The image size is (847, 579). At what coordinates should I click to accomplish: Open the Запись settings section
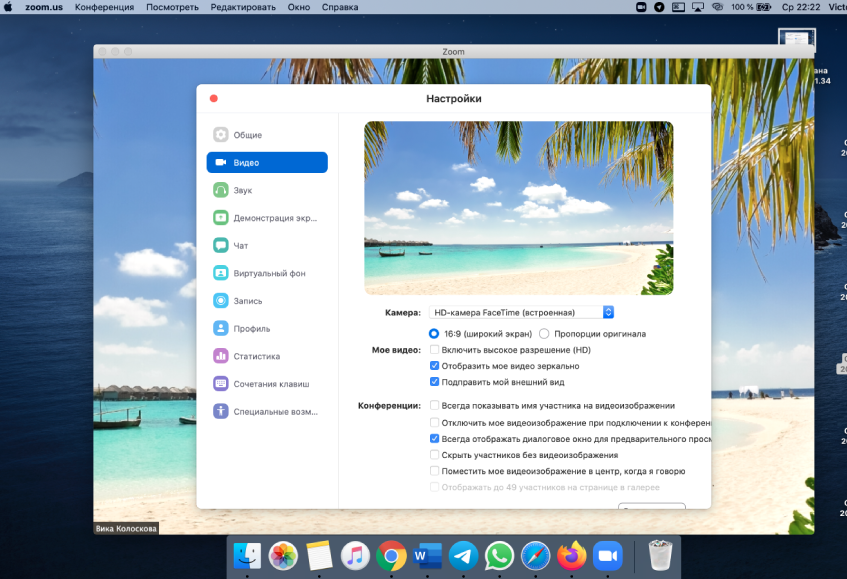click(x=267, y=301)
